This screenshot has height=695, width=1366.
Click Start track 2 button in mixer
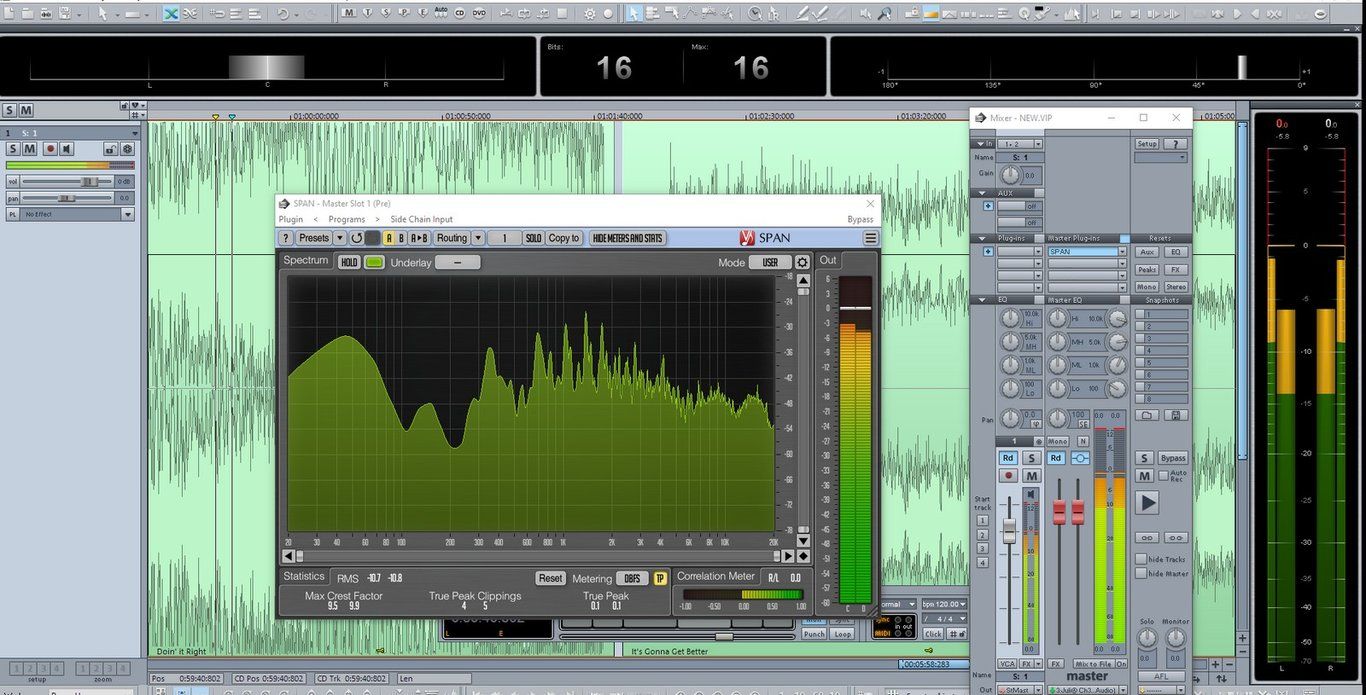[983, 535]
